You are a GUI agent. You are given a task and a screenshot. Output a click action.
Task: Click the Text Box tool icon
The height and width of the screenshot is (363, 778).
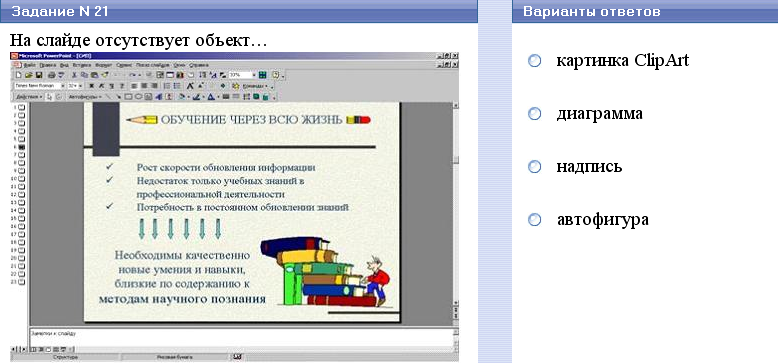(x=148, y=97)
